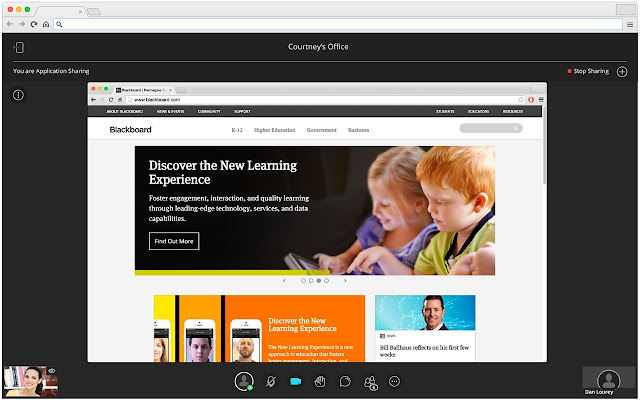Select your own video thumbnail
640x400 pixels.
tap(31, 381)
